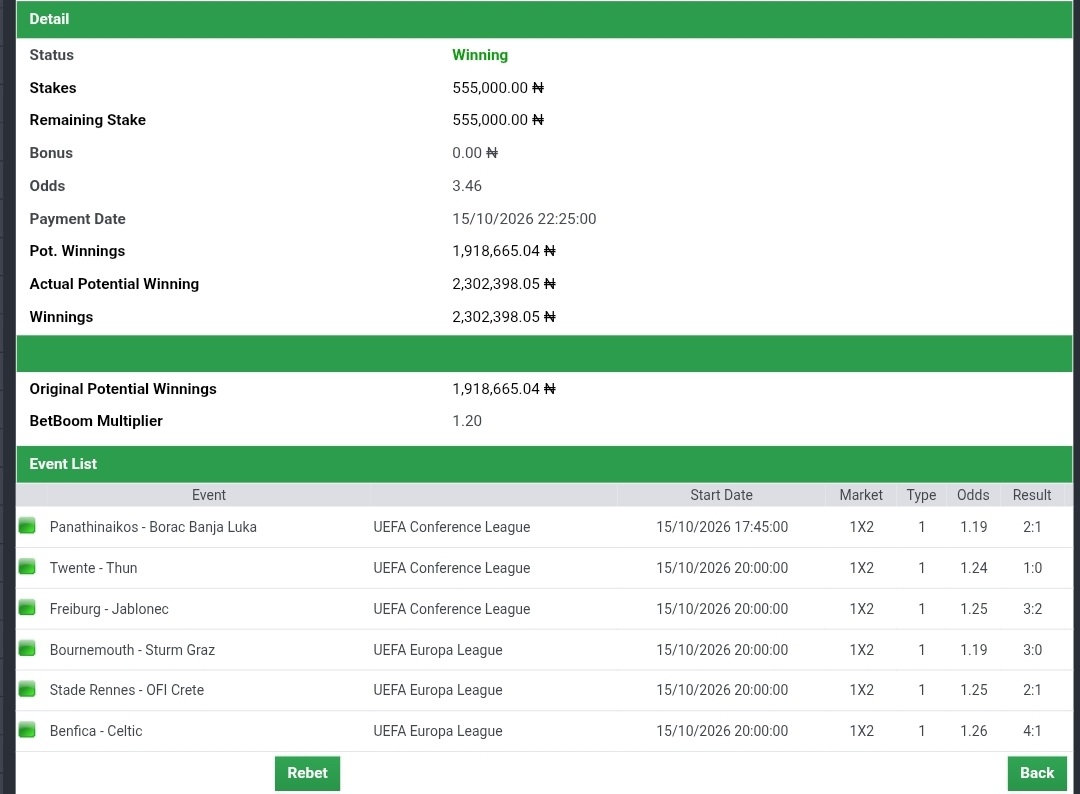
Task: Click the Freiburg - Jablonec event
Action: tap(109, 609)
